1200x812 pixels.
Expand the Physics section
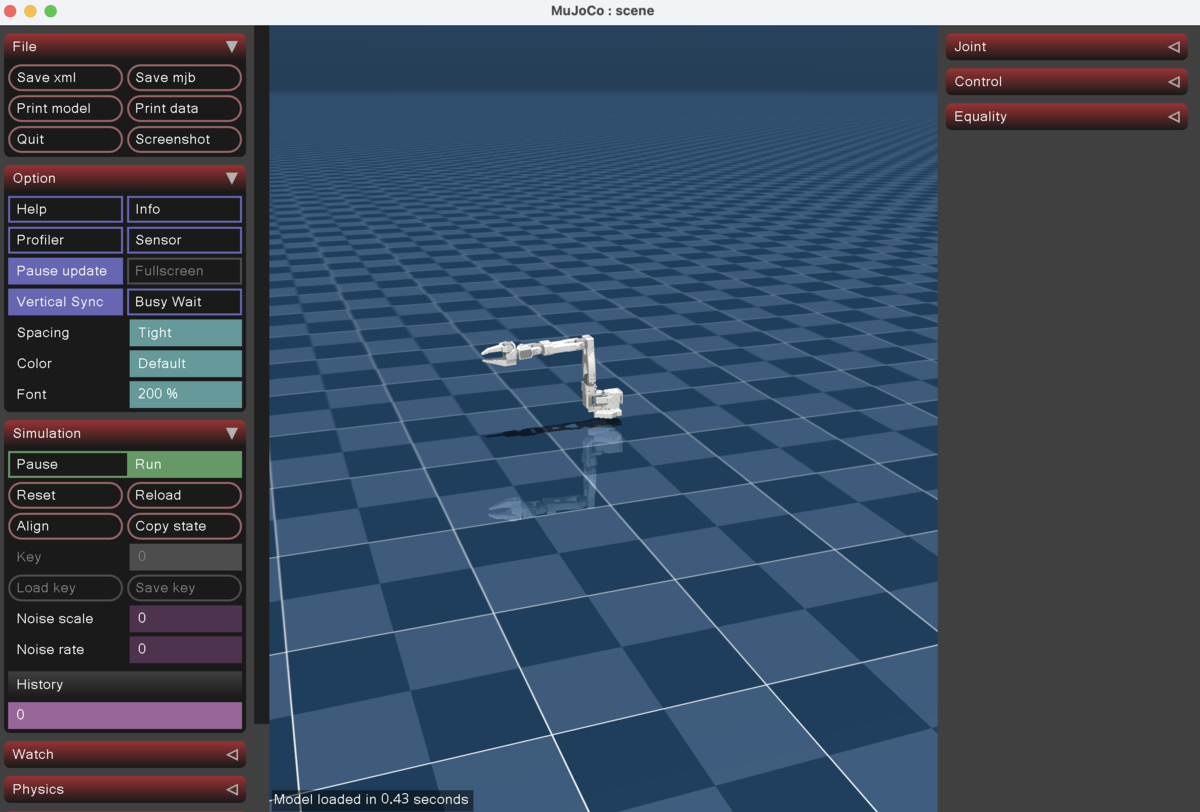coord(125,789)
